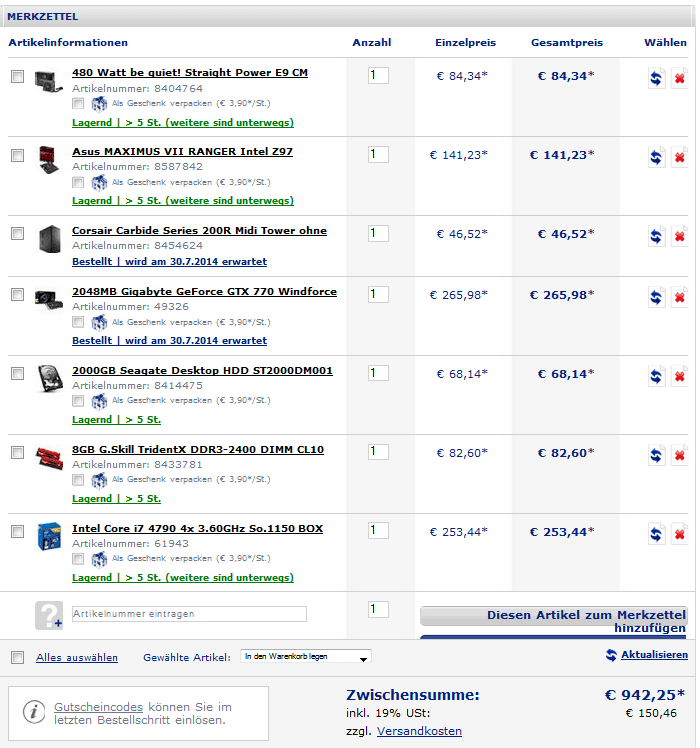Update icon for Seagate Desktop HDD row

pos(656,376)
